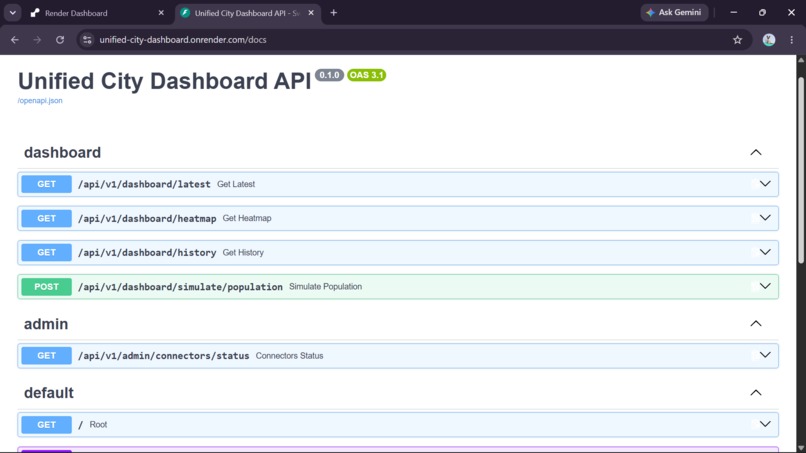Expand the connectors/status endpoint chevron
806x453 pixels.
tap(765, 355)
